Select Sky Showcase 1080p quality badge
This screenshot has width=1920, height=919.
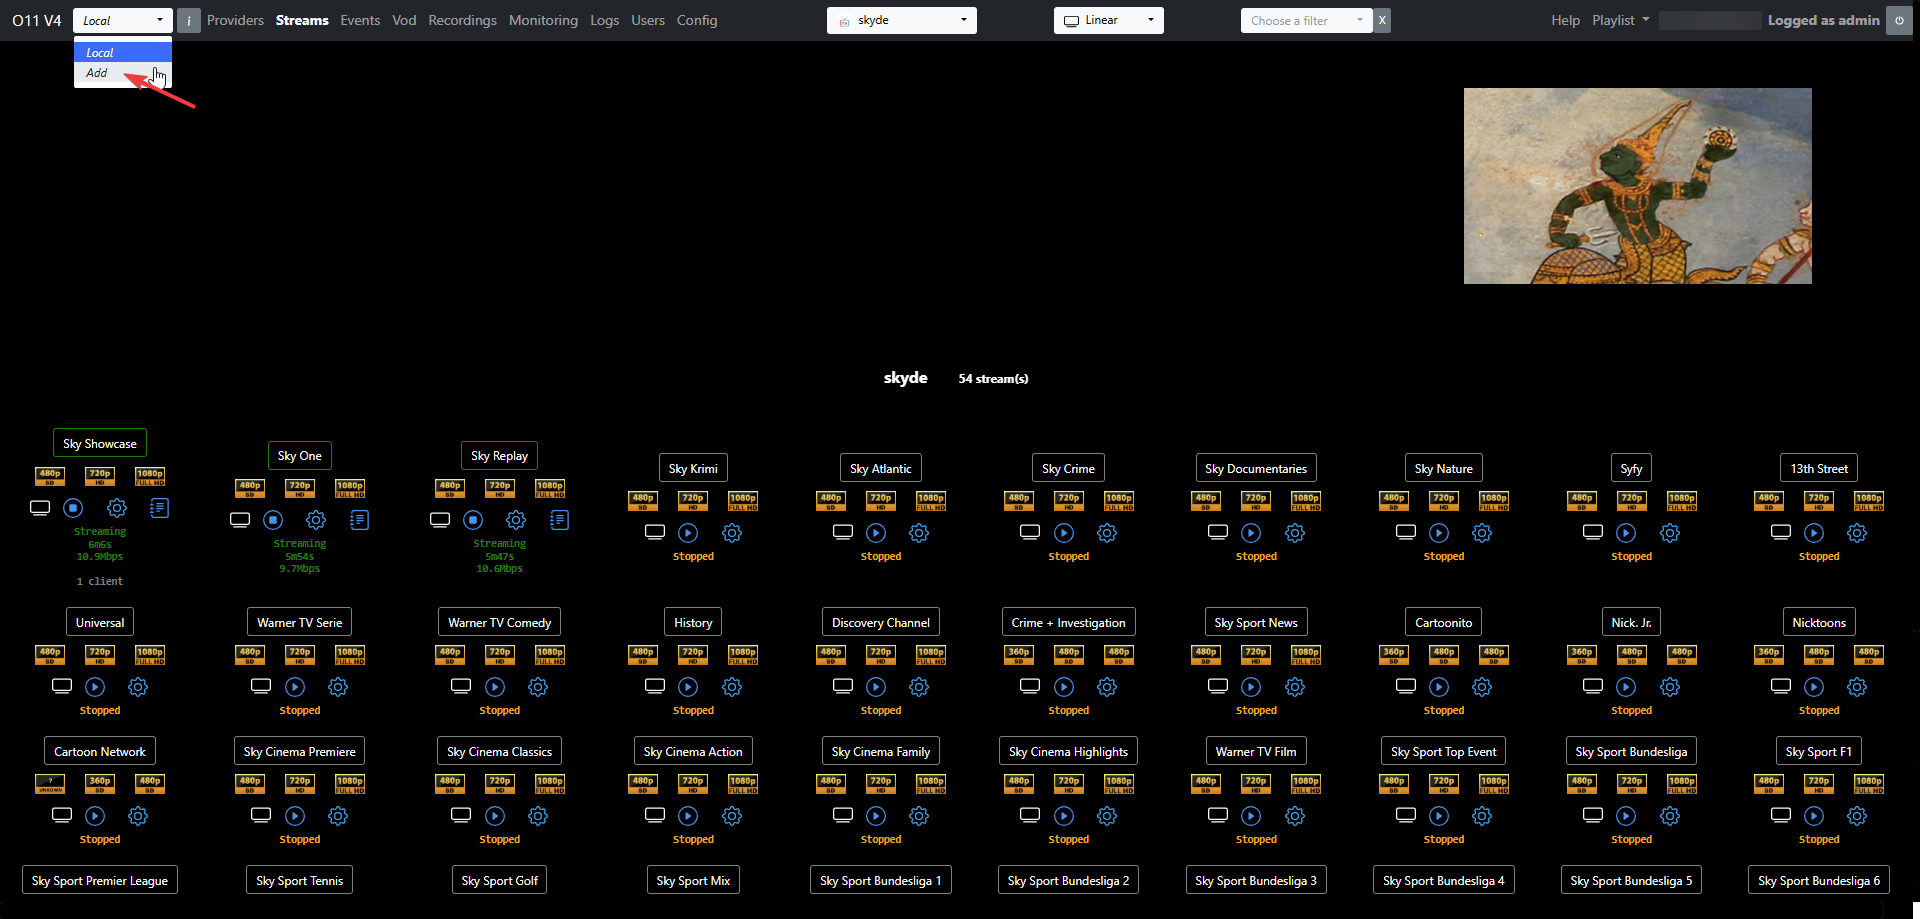pos(150,476)
